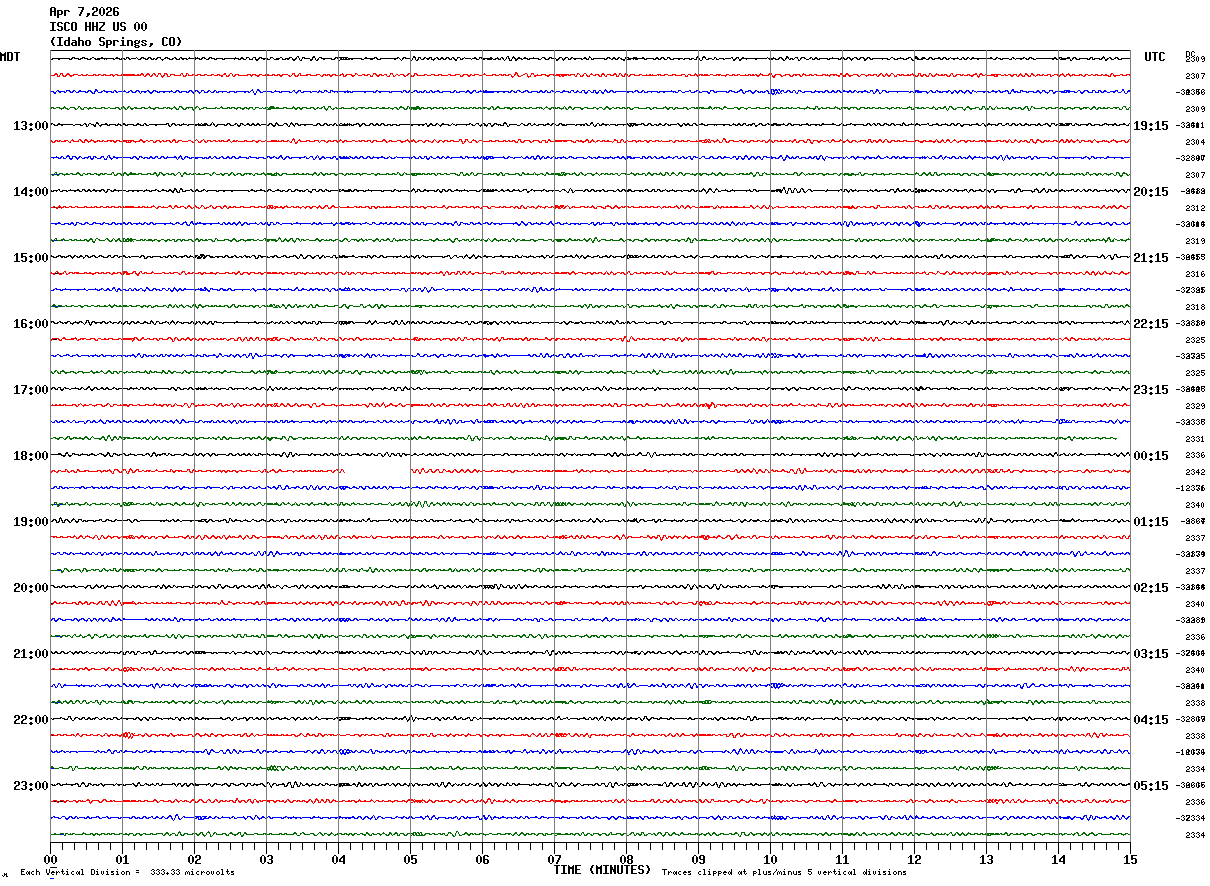This screenshot has height=886, width=1210.
Task: Click the 19:15 UTC time label
Action: (1150, 126)
